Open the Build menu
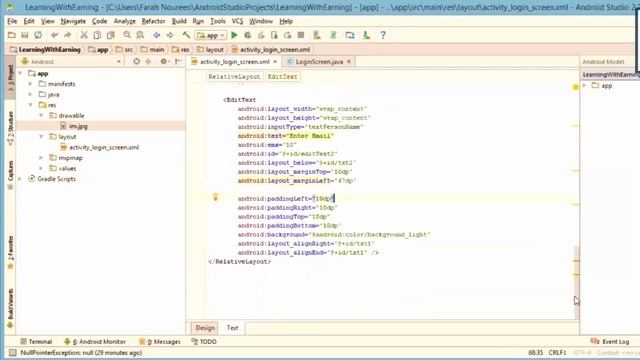Screen dimensions: 640x360 [179, 21]
